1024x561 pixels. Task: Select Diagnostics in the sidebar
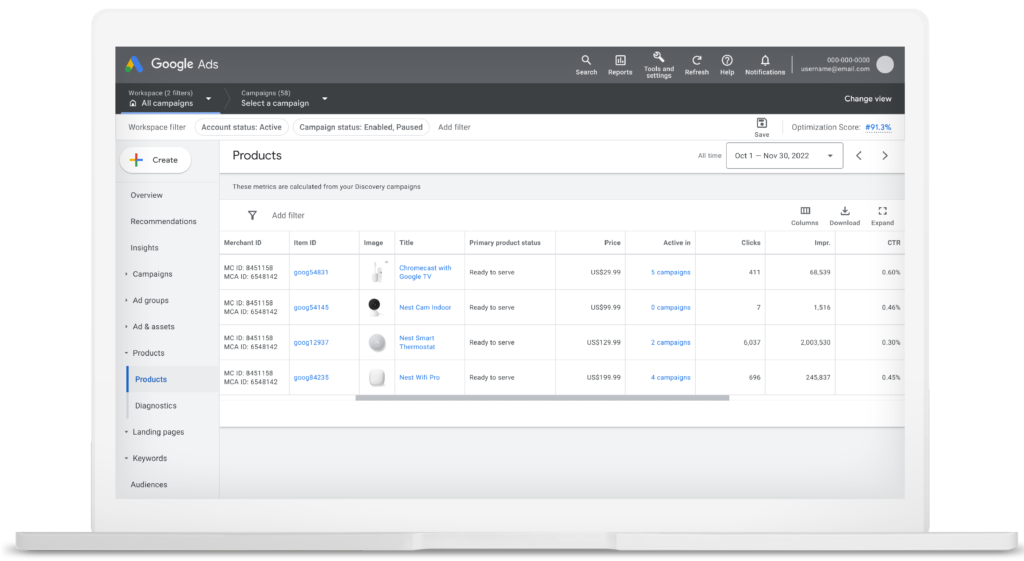tap(156, 406)
